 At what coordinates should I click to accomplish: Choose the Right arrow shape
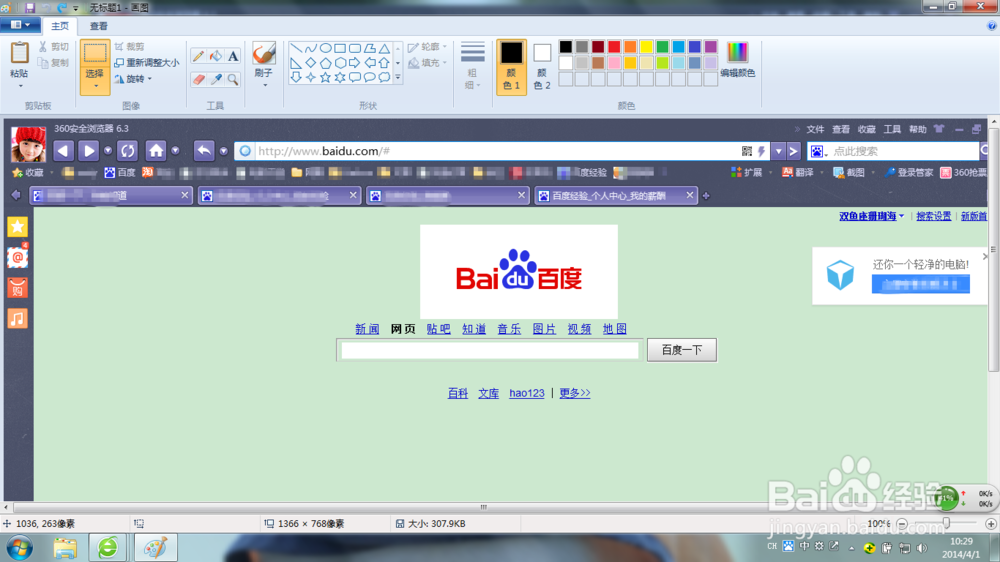click(355, 63)
